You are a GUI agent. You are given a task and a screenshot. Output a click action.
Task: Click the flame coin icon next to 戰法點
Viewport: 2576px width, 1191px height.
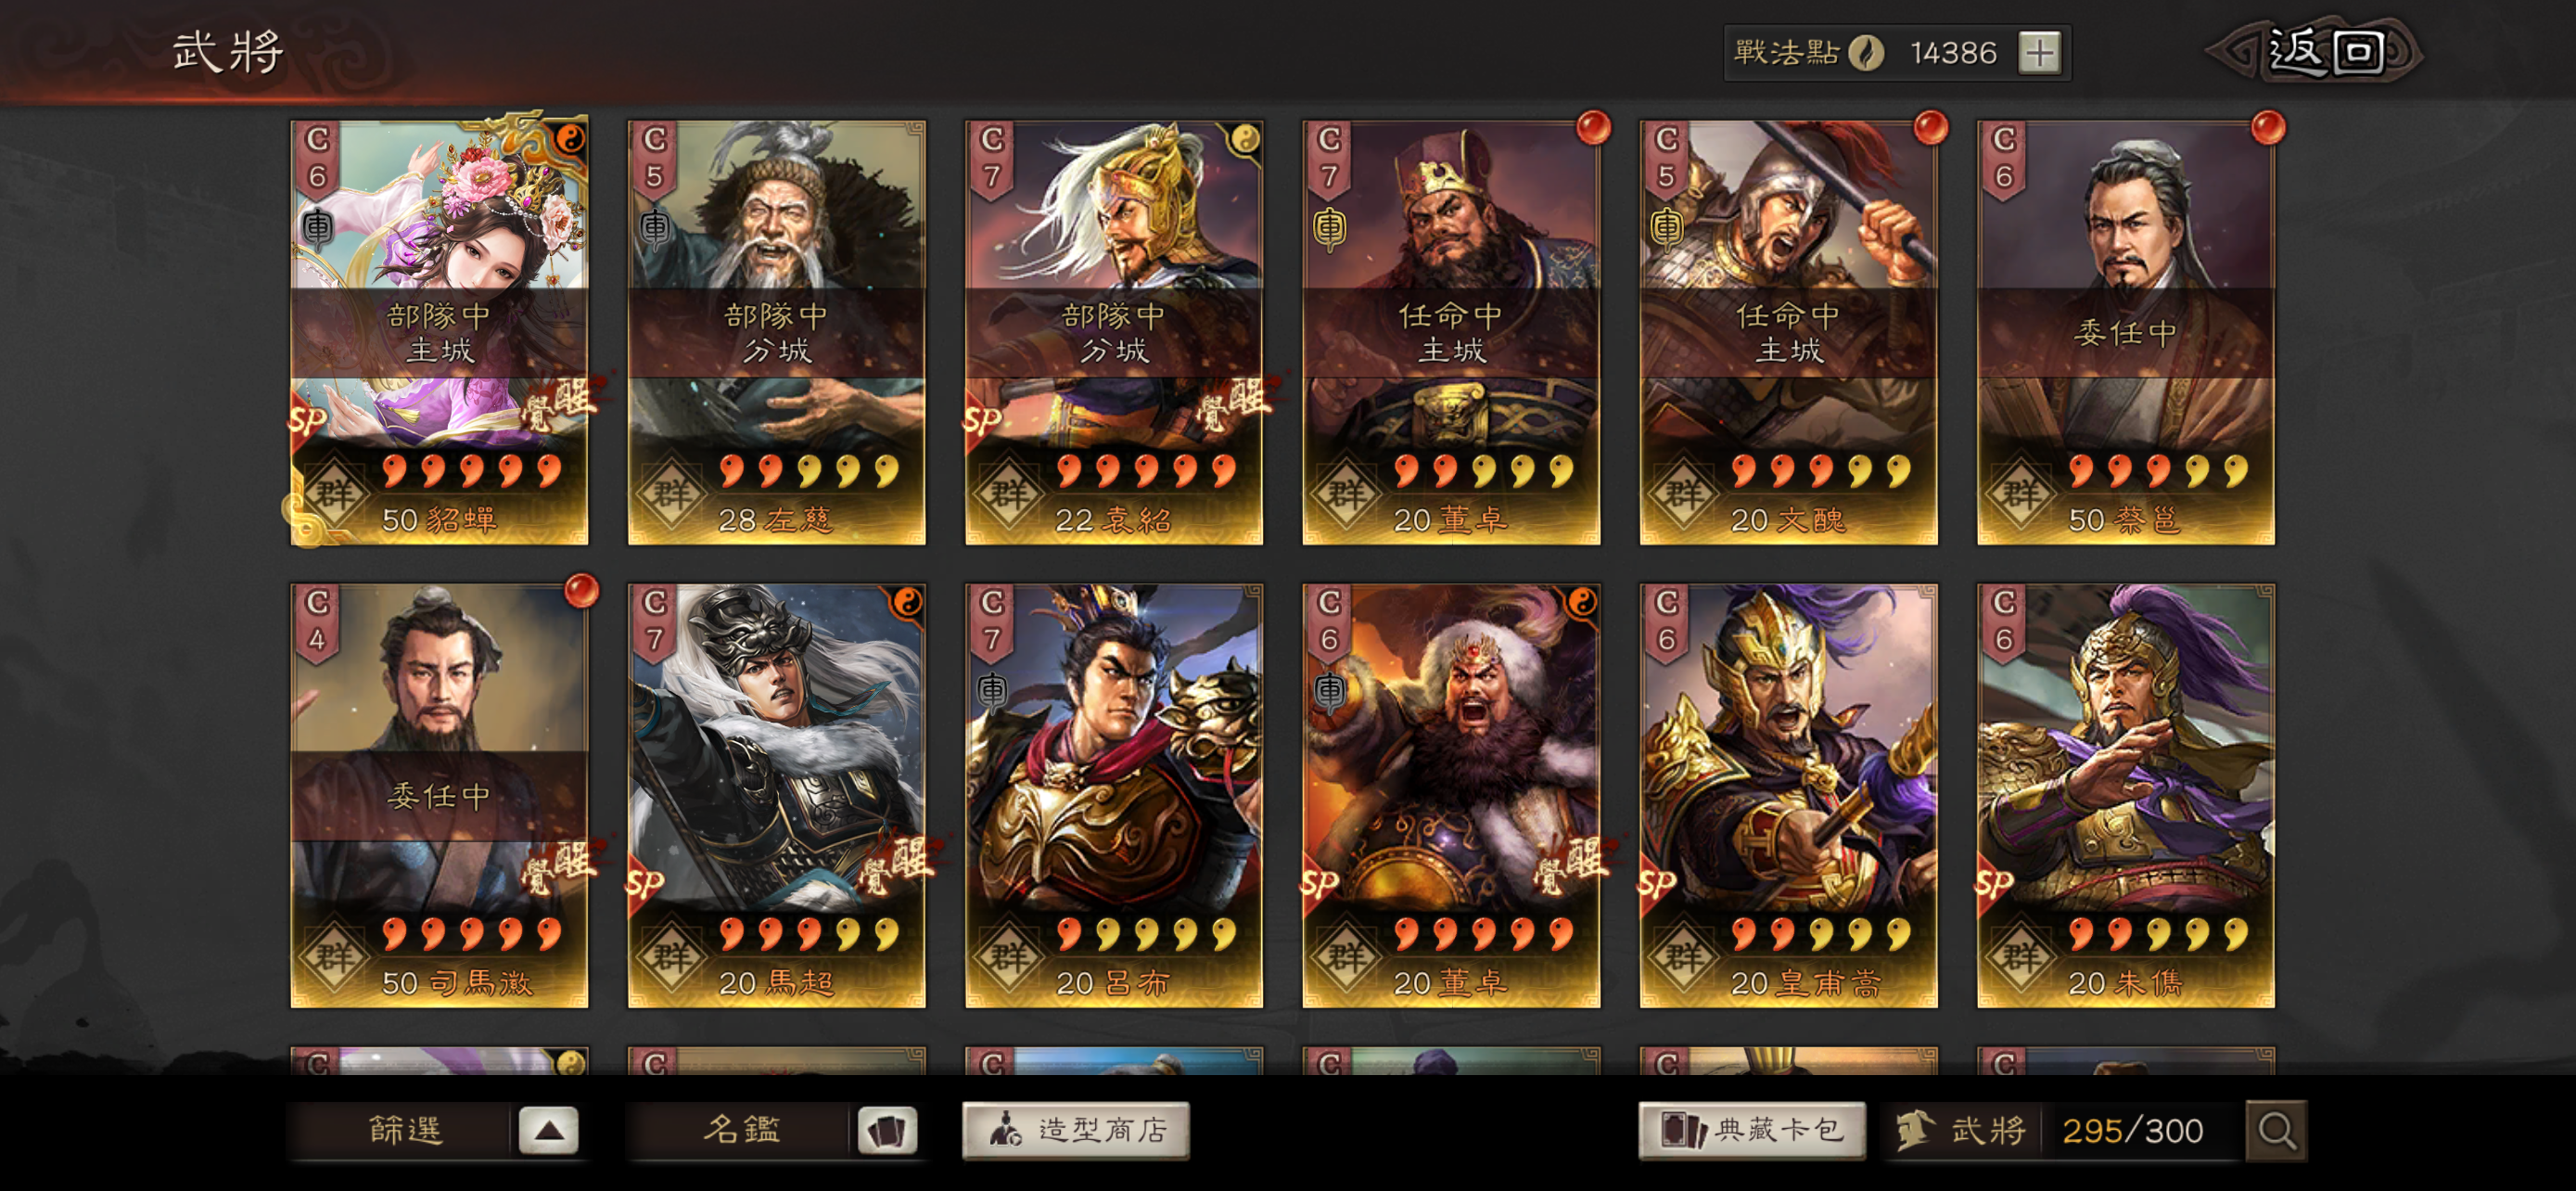[1865, 52]
